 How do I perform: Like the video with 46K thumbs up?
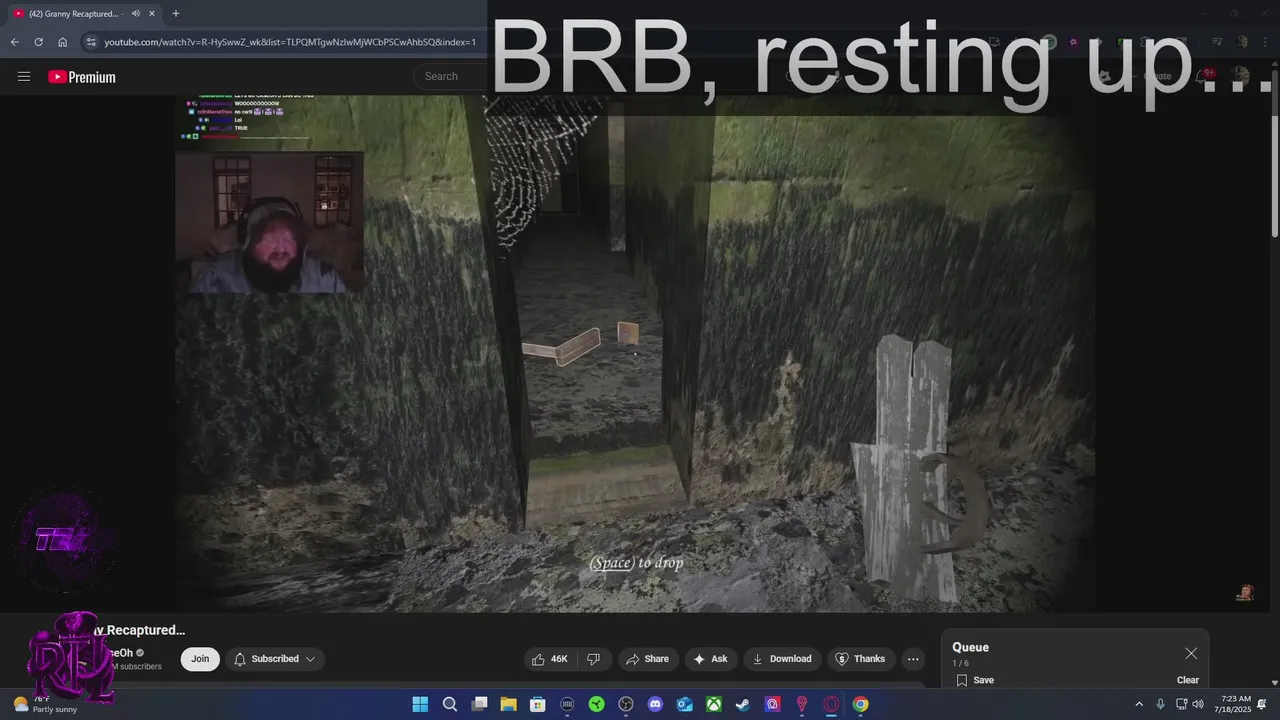(x=550, y=659)
